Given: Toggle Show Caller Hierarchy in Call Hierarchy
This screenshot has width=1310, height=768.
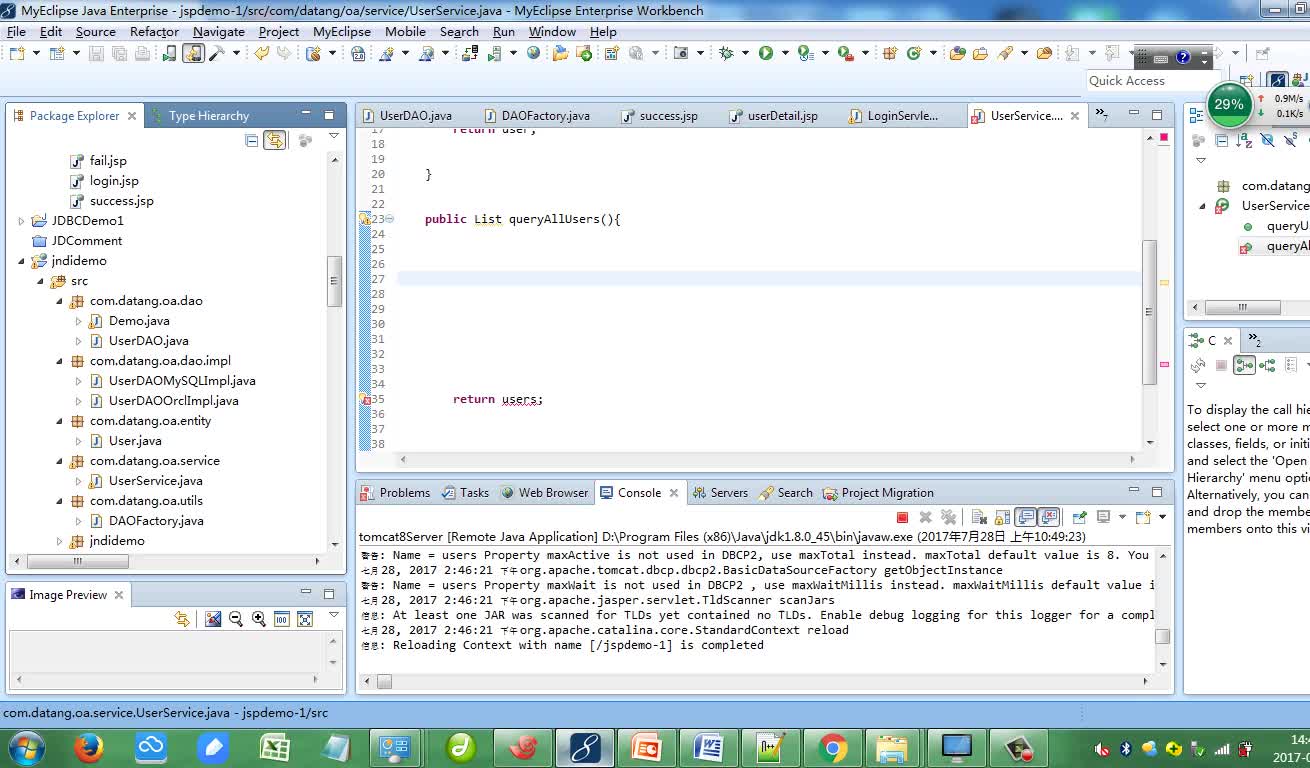Looking at the screenshot, I should [1244, 366].
